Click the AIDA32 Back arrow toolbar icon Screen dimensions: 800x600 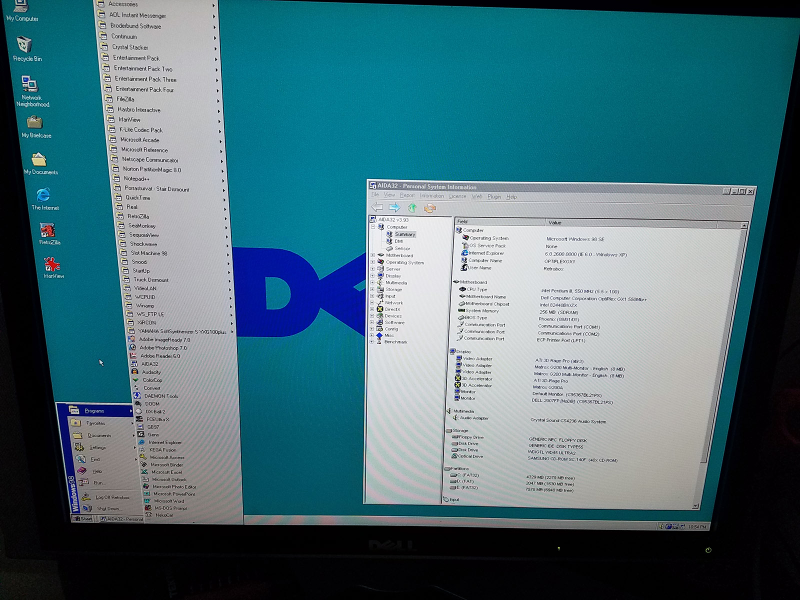pos(377,207)
